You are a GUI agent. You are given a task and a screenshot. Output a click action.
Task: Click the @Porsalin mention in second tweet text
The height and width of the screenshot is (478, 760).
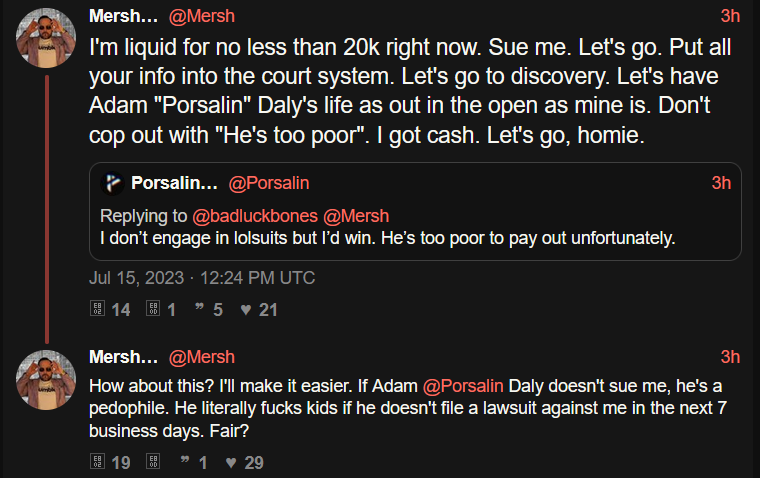(466, 386)
